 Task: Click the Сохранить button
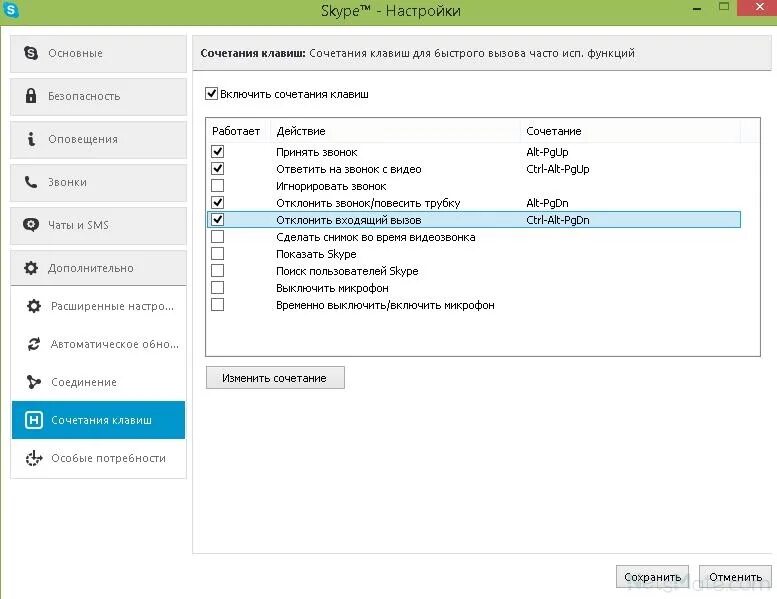click(x=652, y=577)
